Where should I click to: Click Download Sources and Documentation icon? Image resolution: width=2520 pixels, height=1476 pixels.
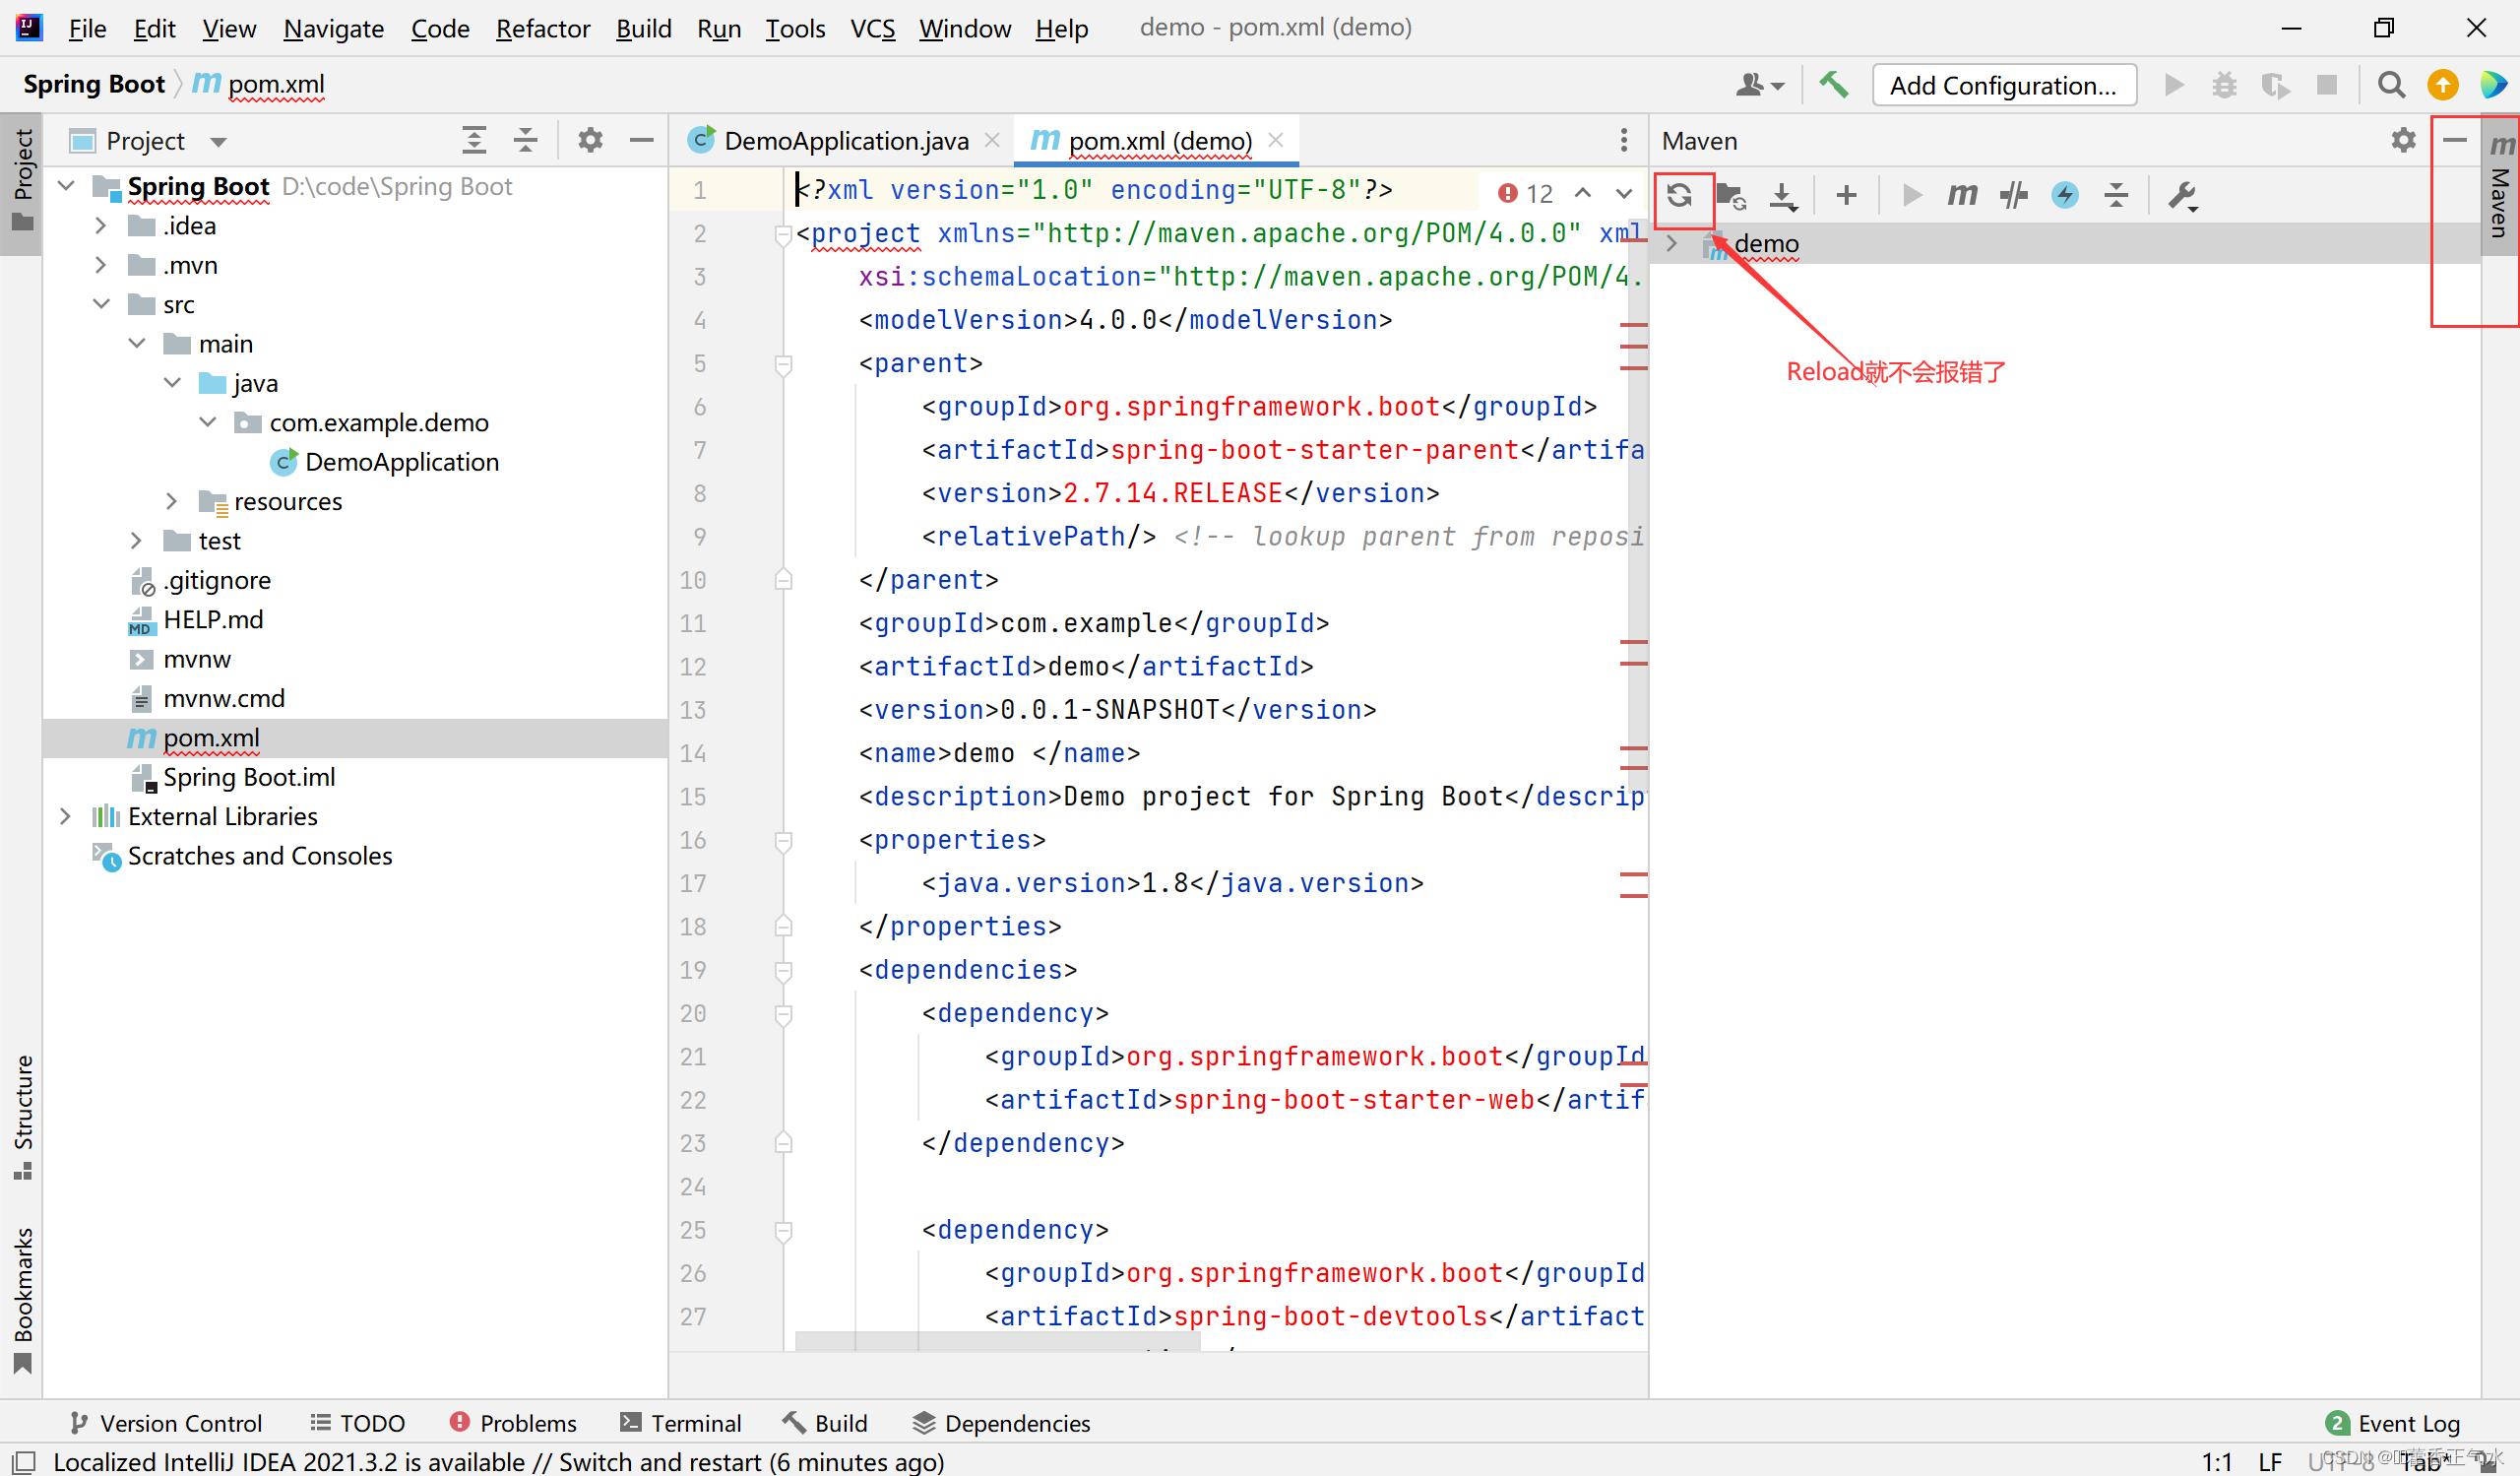pyautogui.click(x=1782, y=195)
